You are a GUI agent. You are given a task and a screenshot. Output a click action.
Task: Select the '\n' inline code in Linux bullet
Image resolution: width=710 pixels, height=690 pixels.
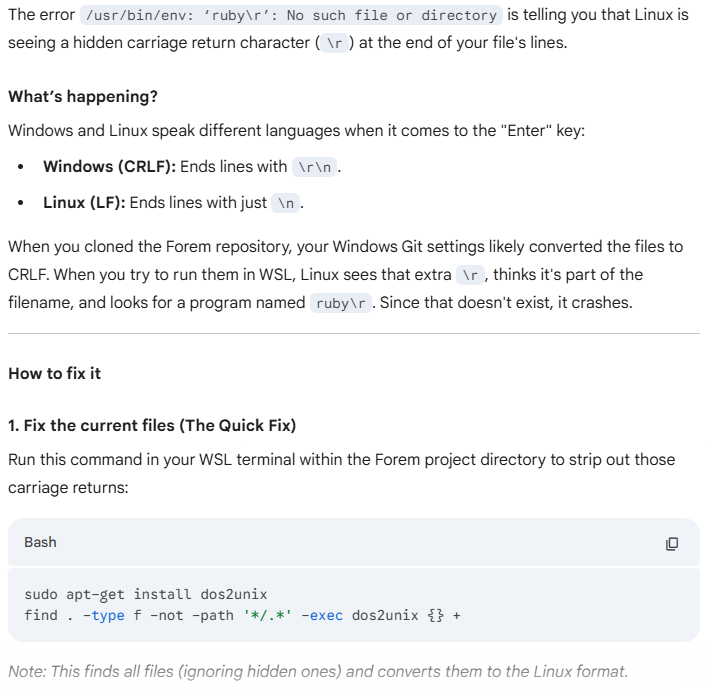[285, 203]
